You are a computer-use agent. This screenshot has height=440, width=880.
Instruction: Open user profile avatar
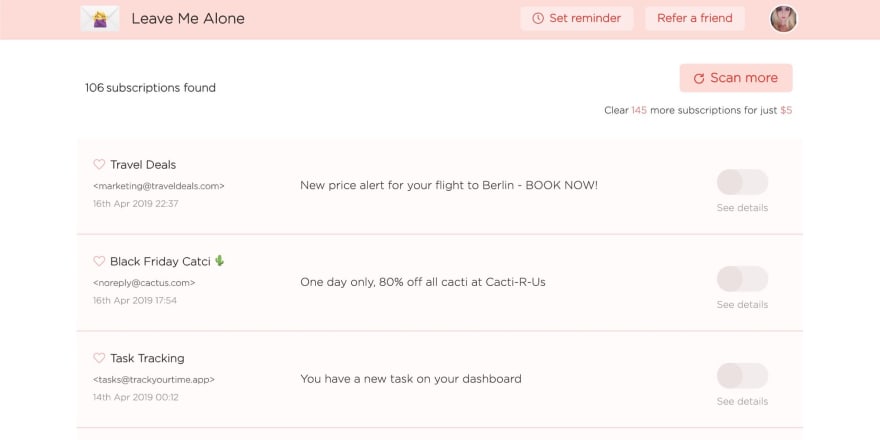tap(783, 19)
